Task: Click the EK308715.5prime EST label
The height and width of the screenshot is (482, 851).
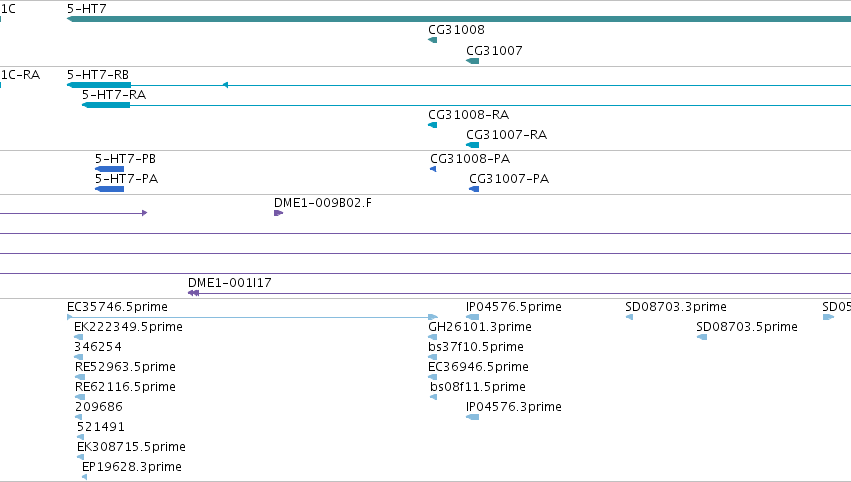Action: [131, 447]
